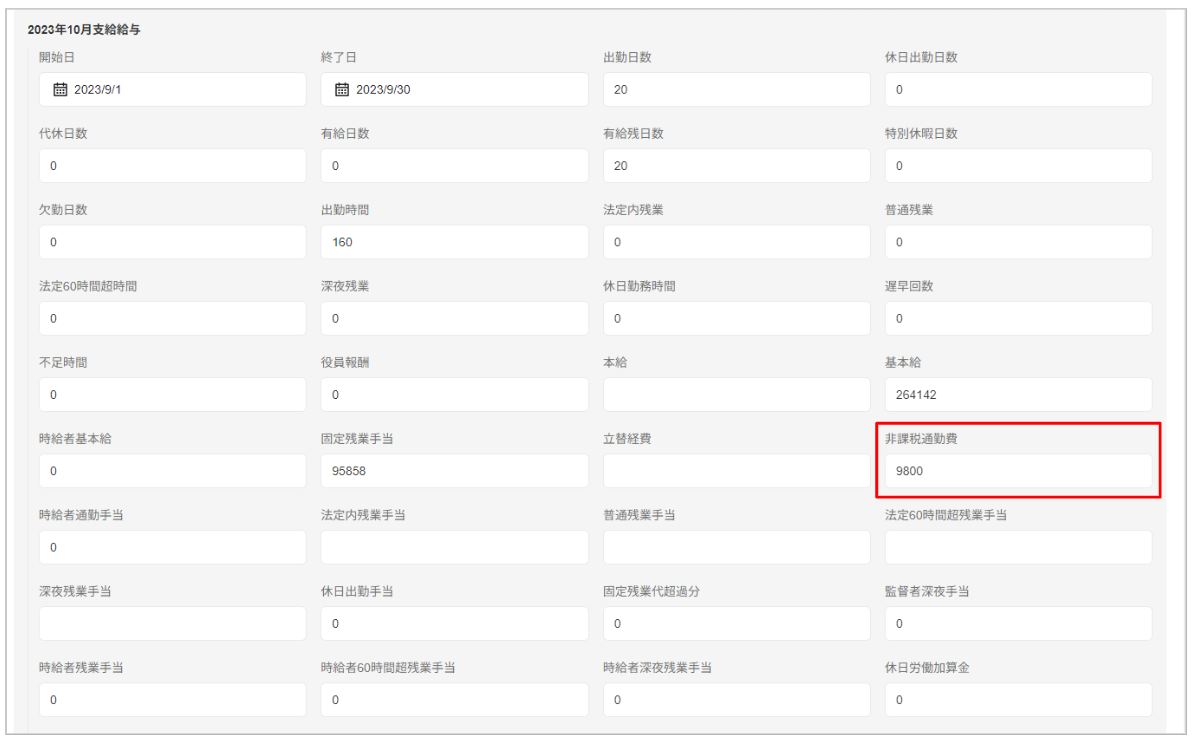The height and width of the screenshot is (745, 1196).
Task: Focus the empty 法定内残業手当 field
Action: (454, 547)
